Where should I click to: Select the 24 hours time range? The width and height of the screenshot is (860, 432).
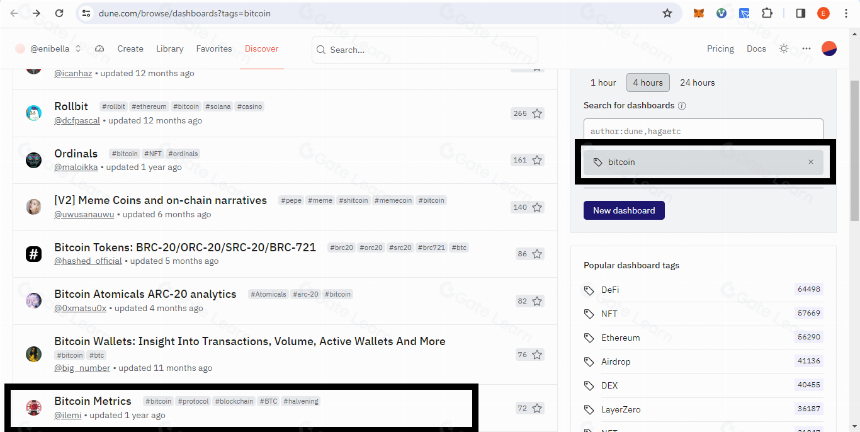point(697,83)
